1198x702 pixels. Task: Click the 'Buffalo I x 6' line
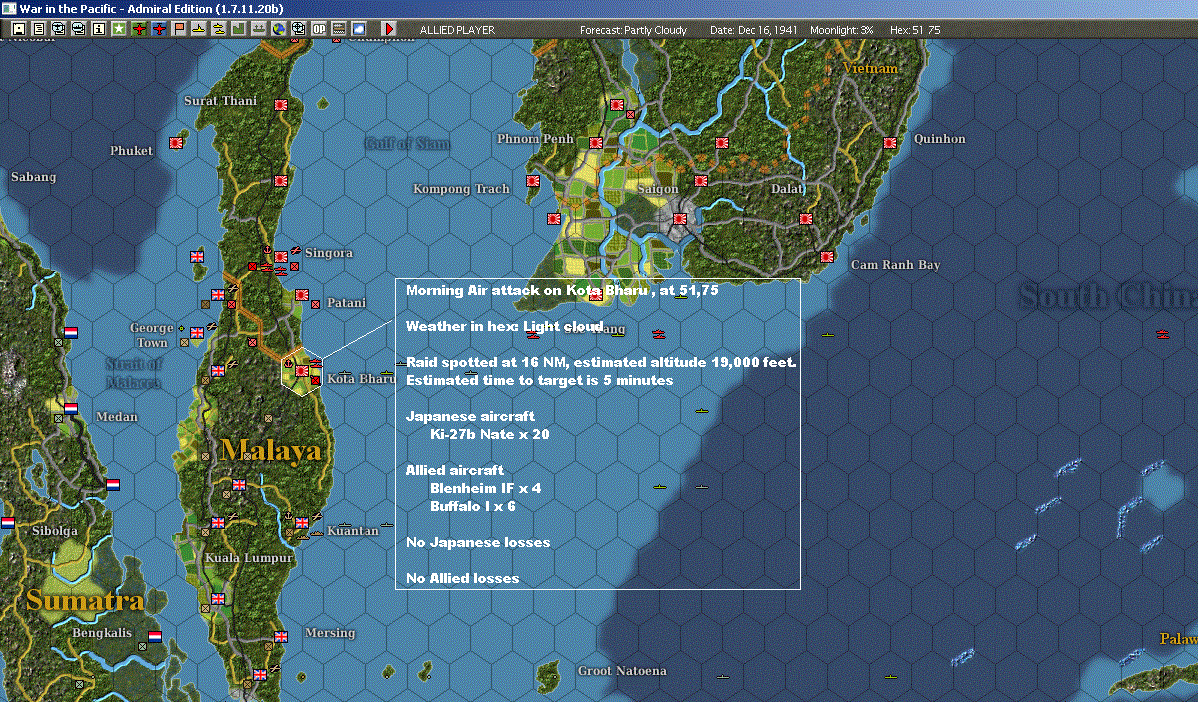click(x=472, y=506)
